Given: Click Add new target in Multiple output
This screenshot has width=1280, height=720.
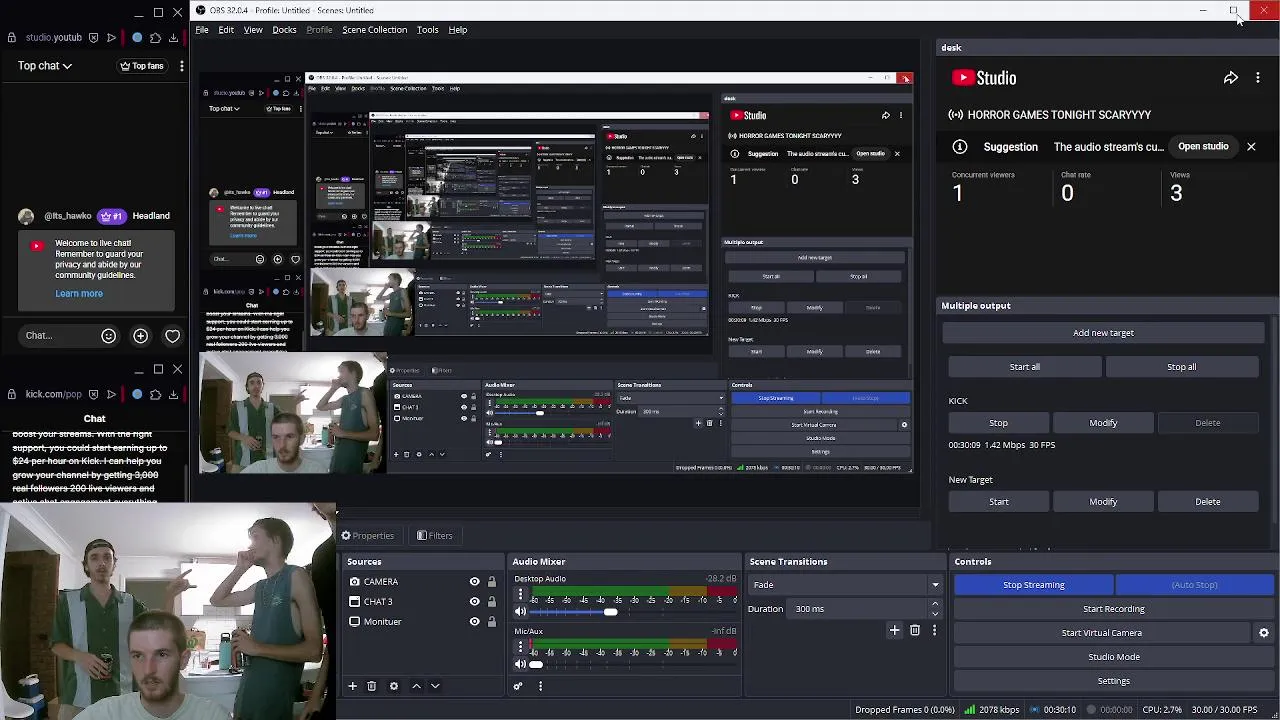Looking at the screenshot, I should pos(1103,333).
